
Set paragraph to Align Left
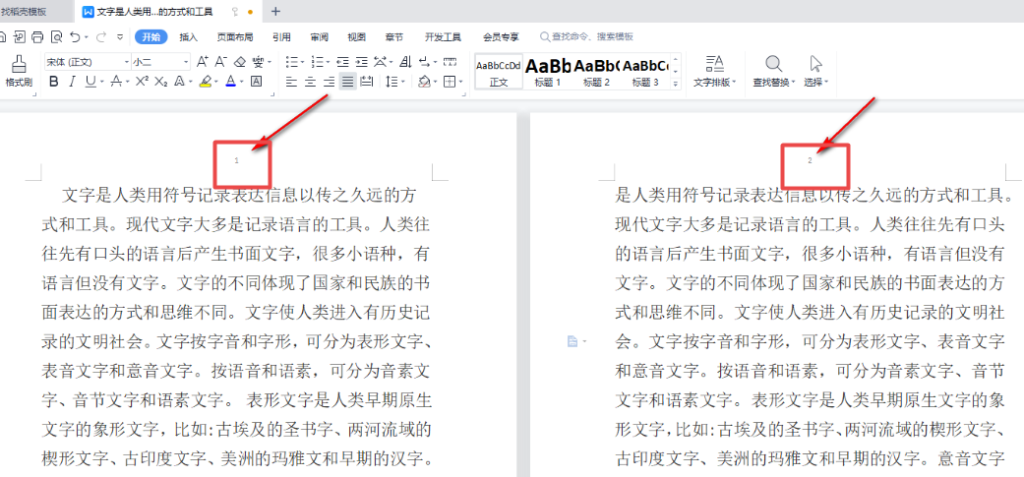pyautogui.click(x=291, y=82)
